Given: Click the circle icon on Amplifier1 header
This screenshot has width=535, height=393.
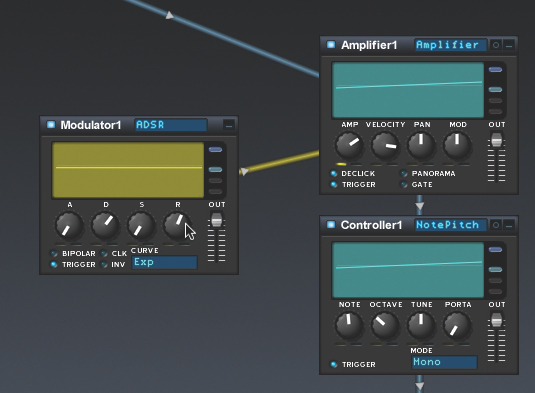Looking at the screenshot, I should tap(496, 45).
